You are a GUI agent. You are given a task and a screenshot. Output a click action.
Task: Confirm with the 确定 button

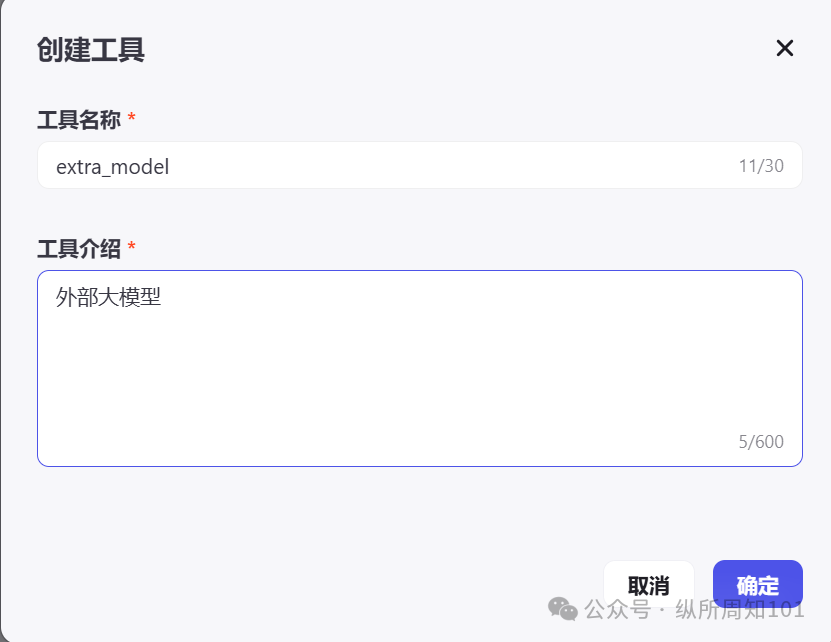(x=757, y=585)
